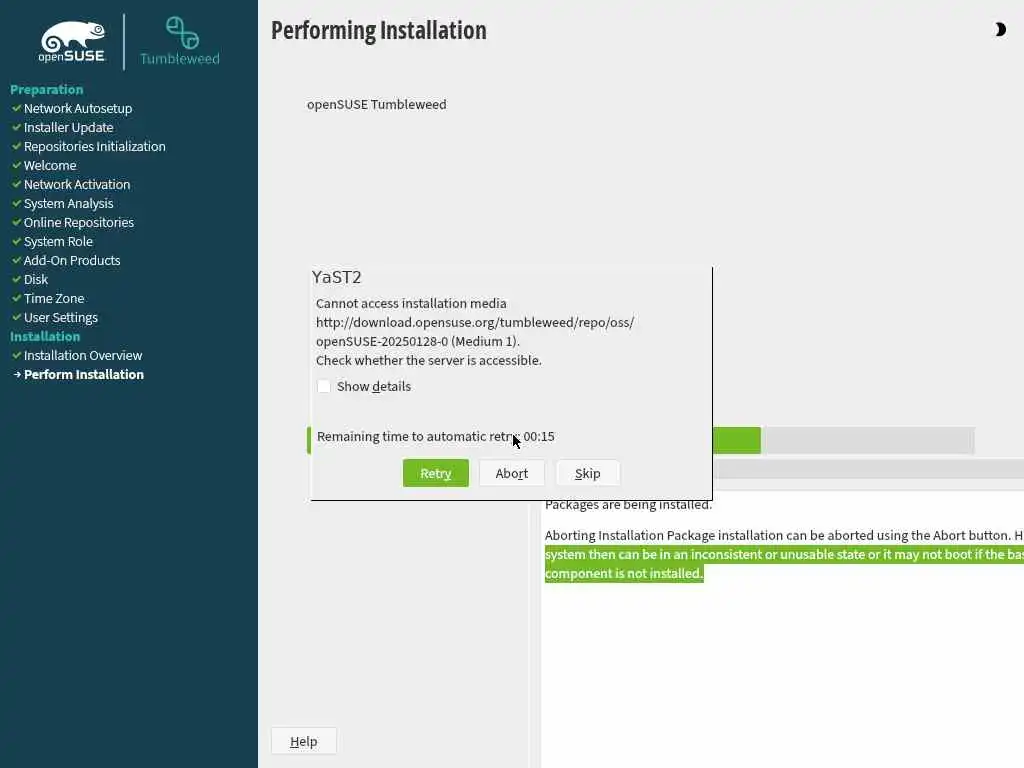Click the openSUSE-20250128-0 (Medium 1) text
The image size is (1024, 768).
tap(418, 341)
